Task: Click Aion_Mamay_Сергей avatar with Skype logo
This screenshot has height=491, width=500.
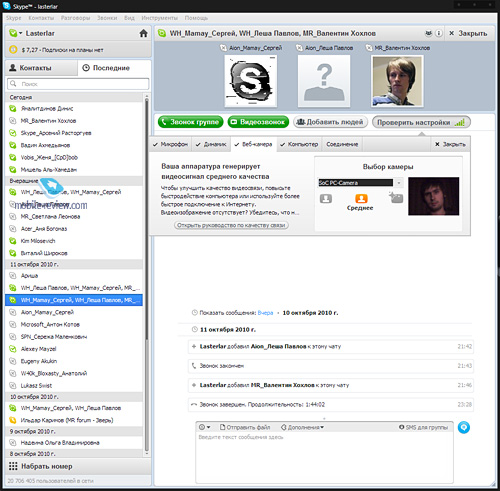Action: [x=250, y=81]
